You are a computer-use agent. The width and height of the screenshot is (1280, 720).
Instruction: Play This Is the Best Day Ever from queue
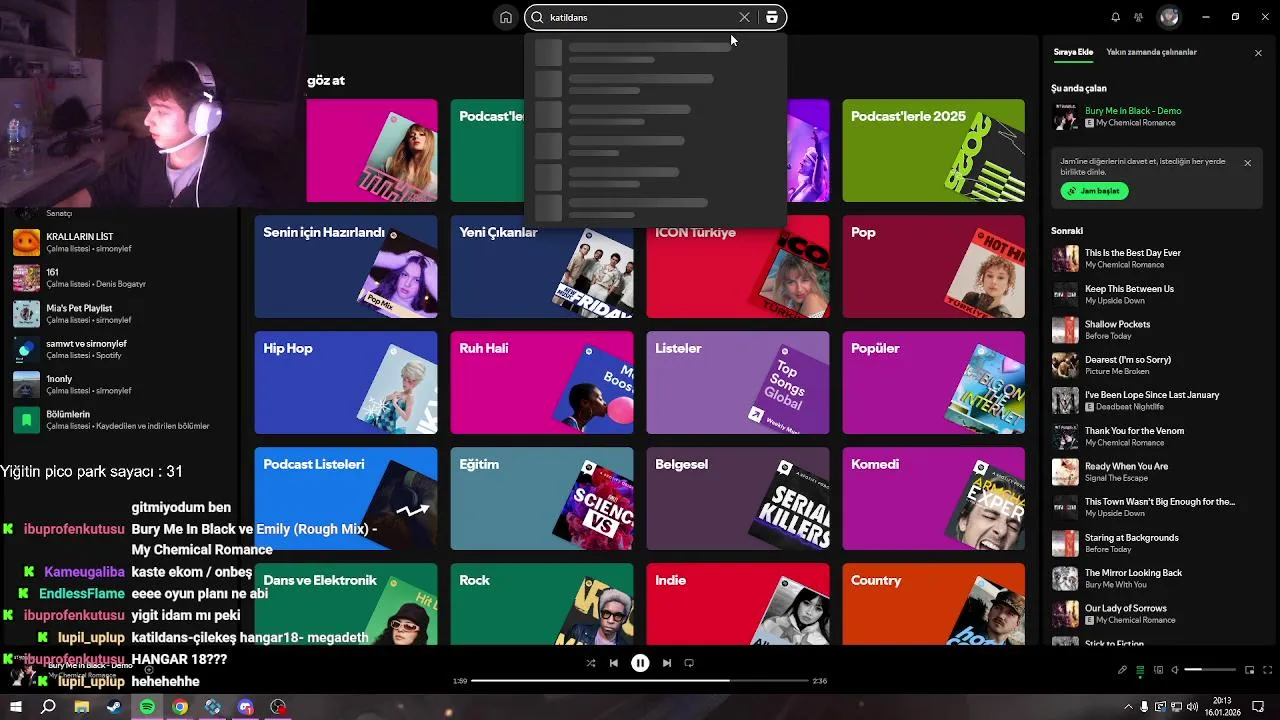click(x=1155, y=258)
